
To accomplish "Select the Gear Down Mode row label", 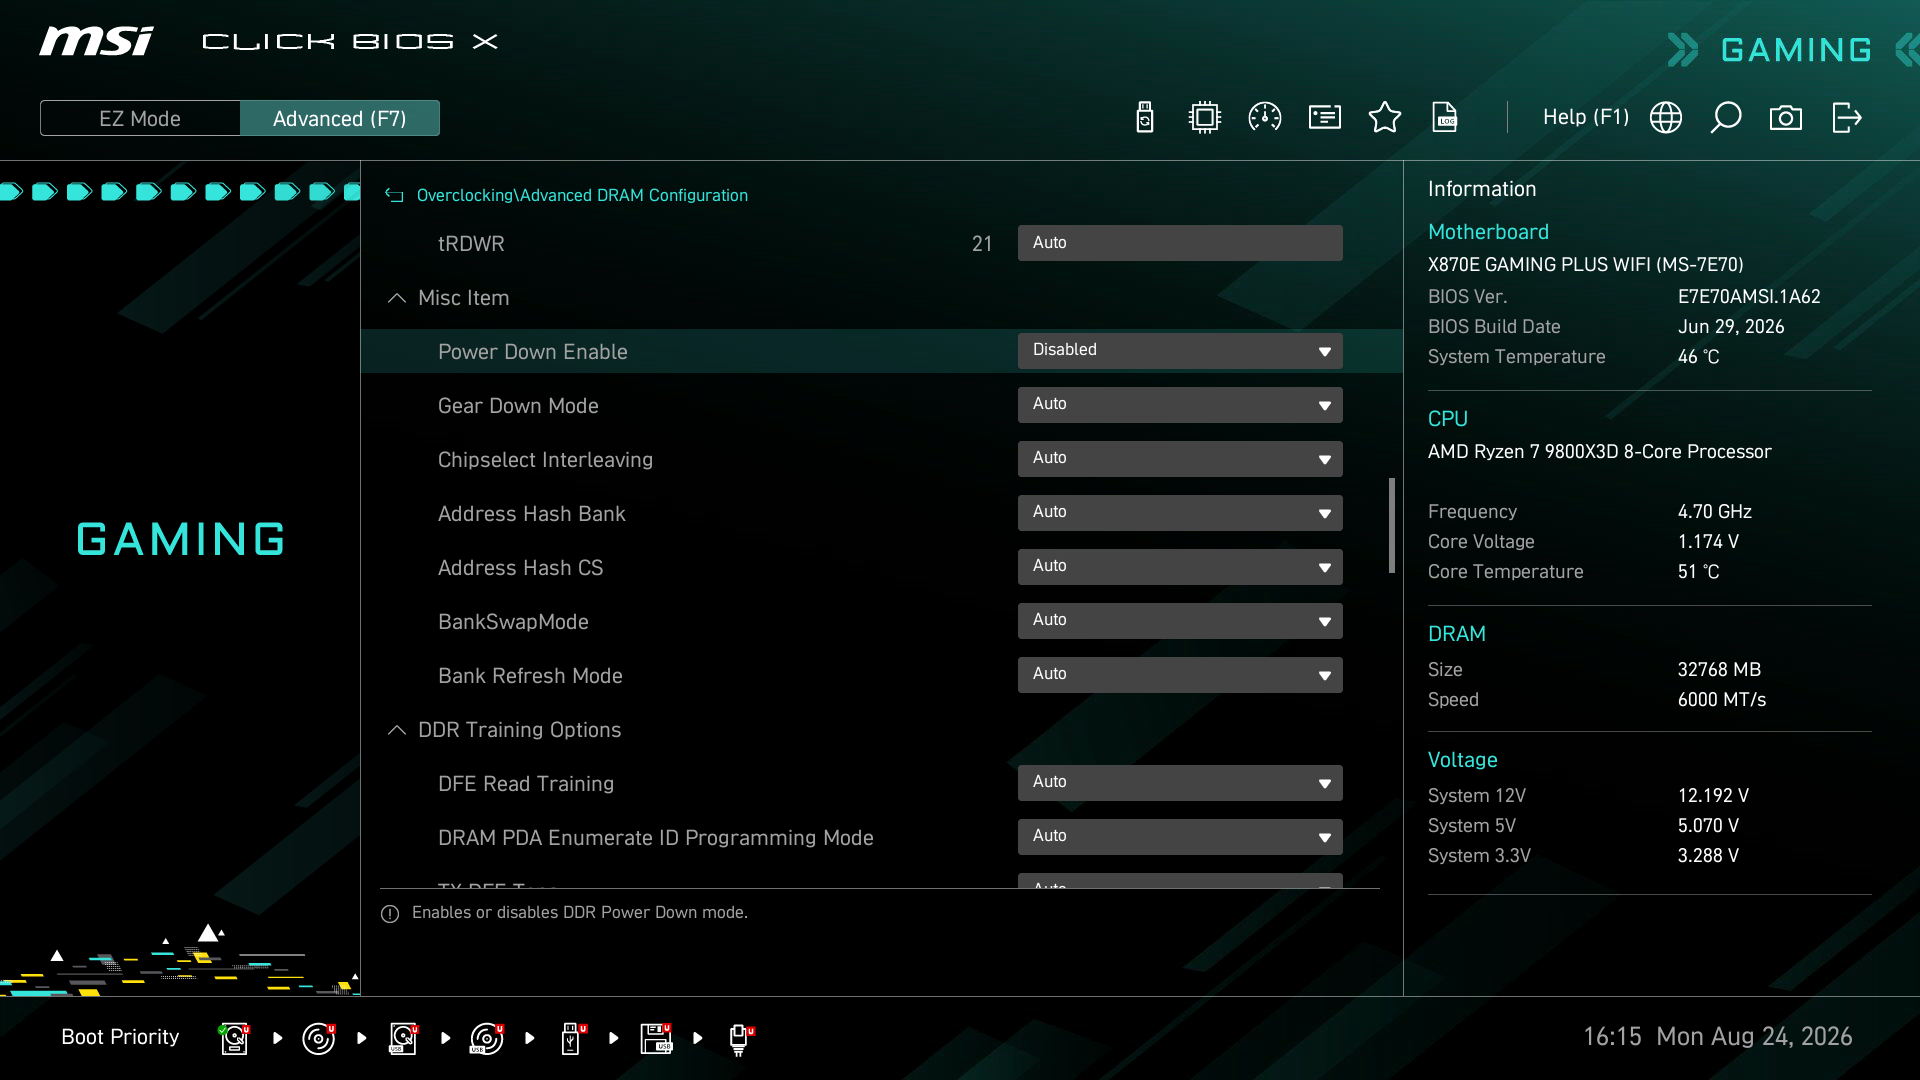I will (x=518, y=406).
